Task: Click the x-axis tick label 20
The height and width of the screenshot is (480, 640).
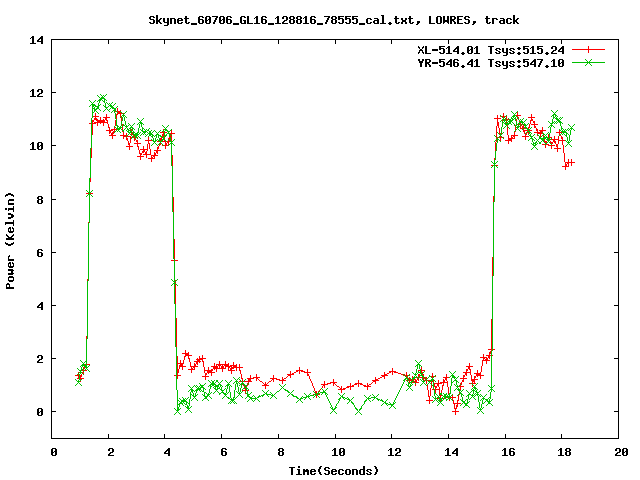Action: pyautogui.click(x=621, y=452)
